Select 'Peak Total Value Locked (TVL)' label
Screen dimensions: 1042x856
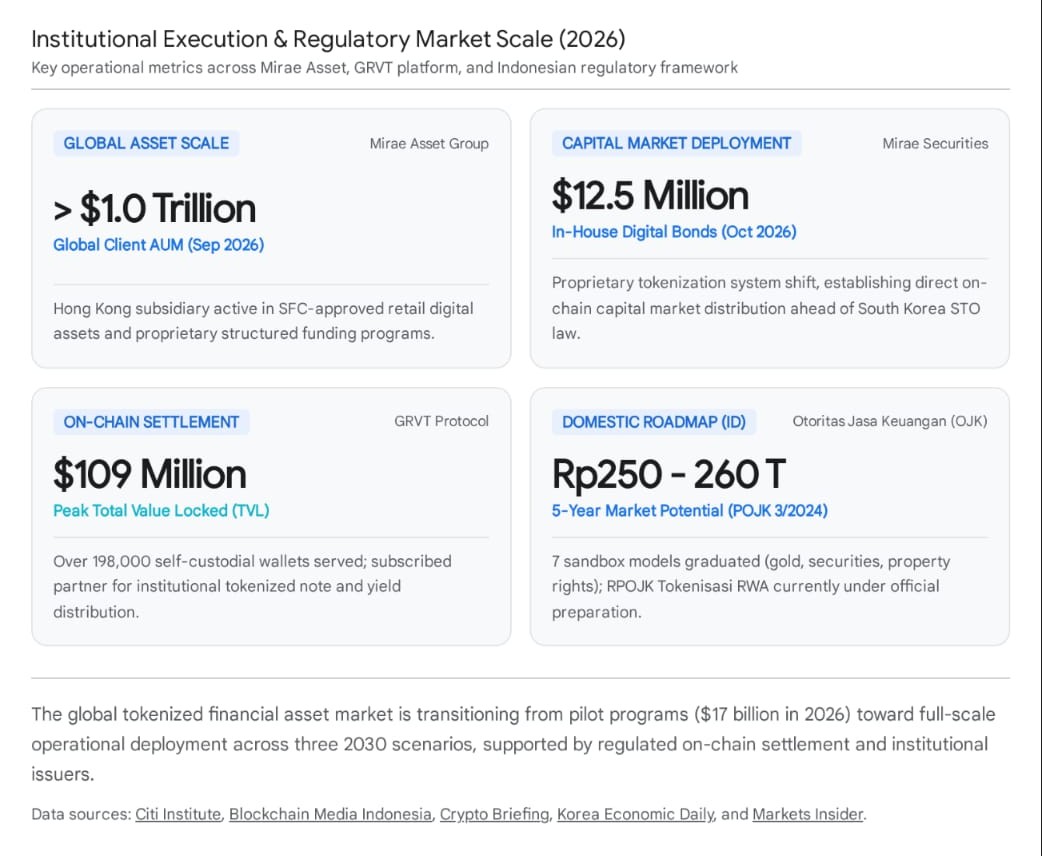pos(161,510)
